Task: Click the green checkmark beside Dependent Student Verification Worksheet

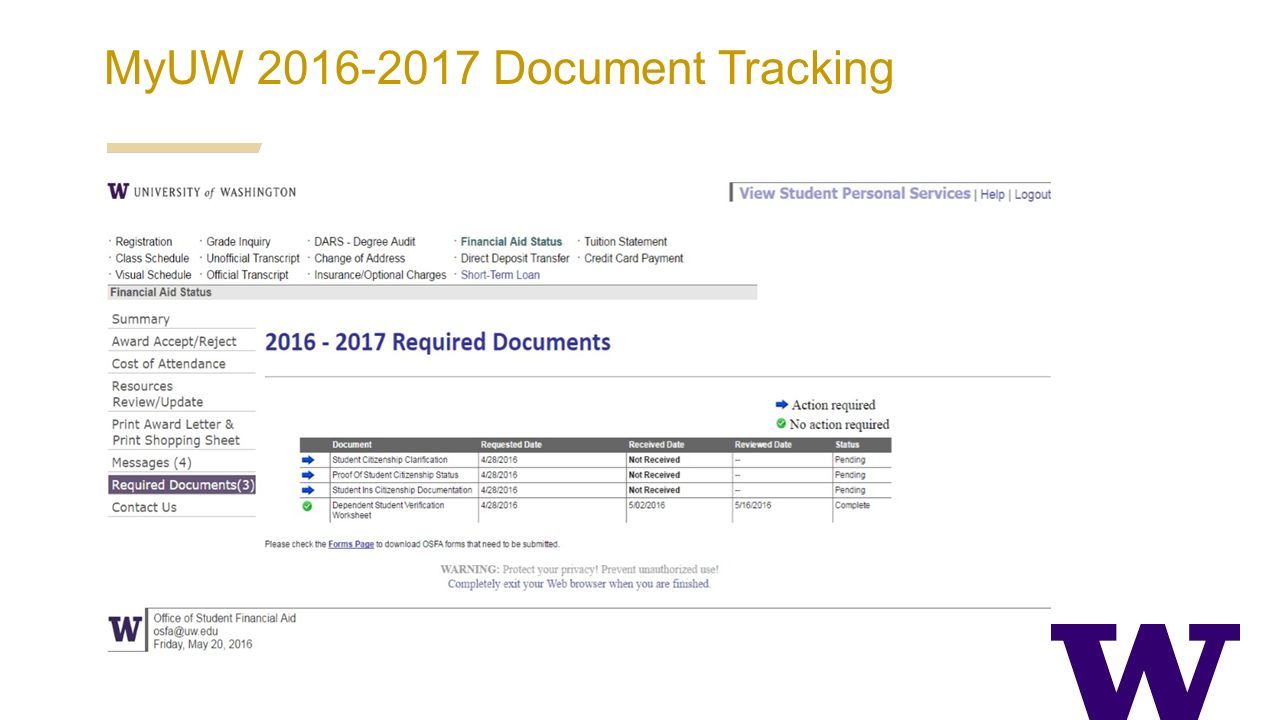Action: point(308,506)
